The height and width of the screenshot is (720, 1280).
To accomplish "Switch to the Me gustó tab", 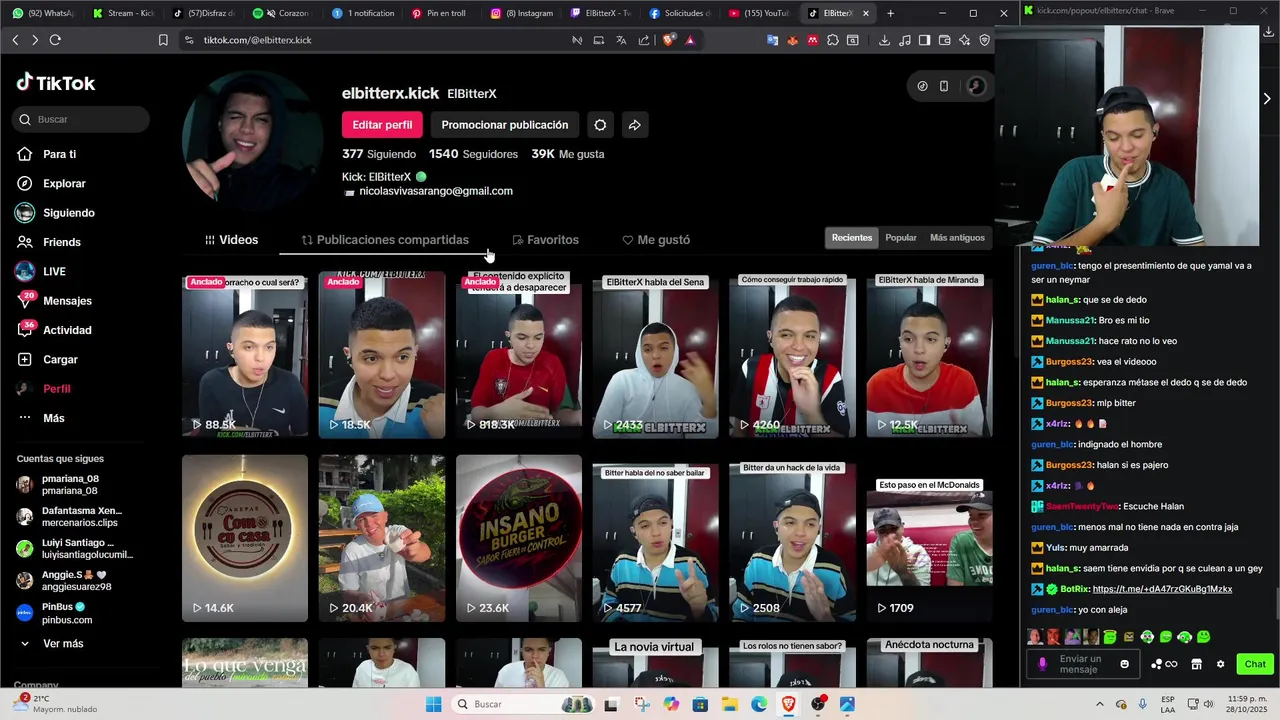I will click(656, 240).
